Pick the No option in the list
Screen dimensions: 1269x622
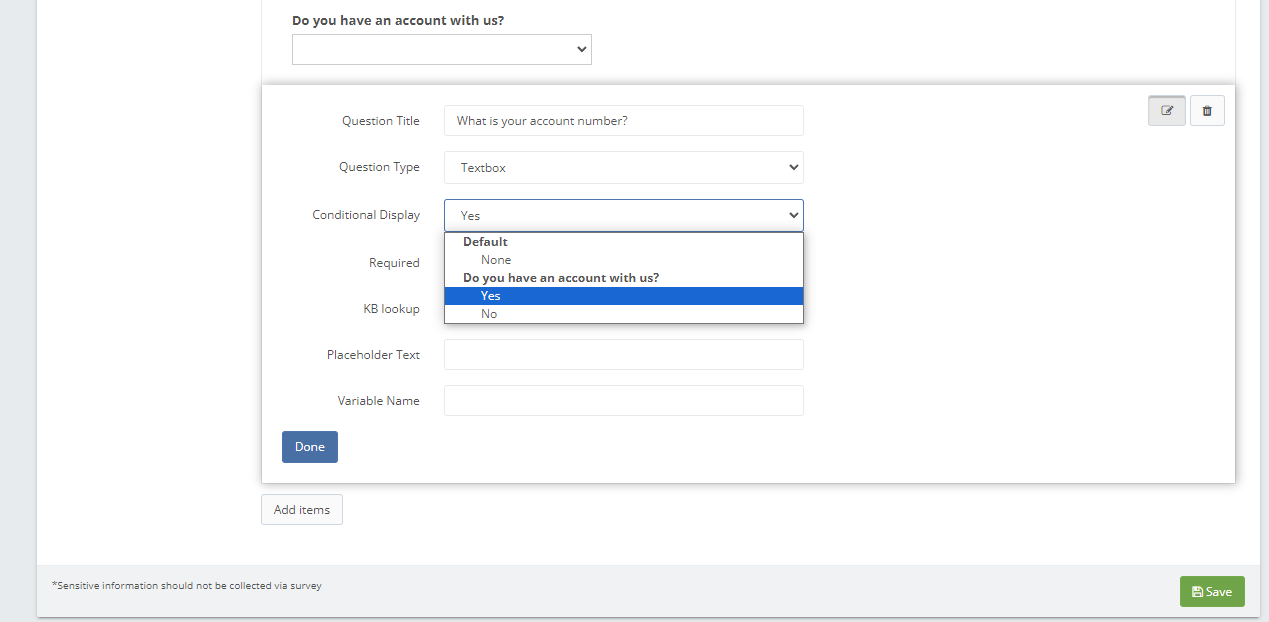489,314
